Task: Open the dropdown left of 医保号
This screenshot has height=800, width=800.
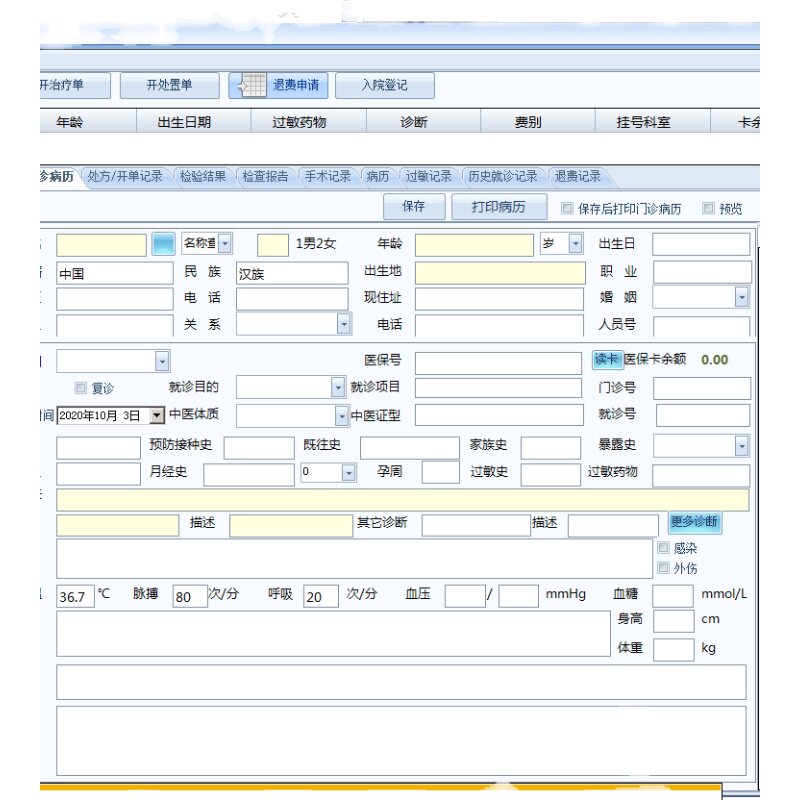Action: tap(162, 361)
